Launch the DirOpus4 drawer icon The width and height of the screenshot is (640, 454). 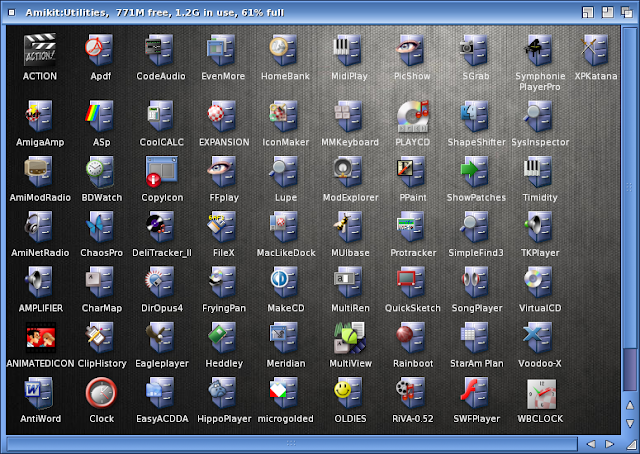[161, 283]
